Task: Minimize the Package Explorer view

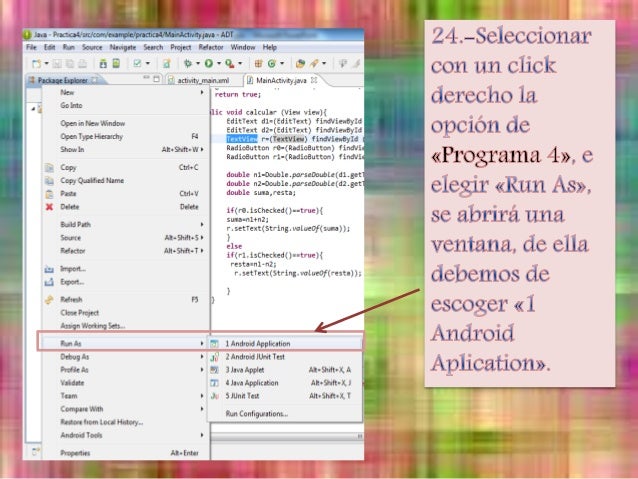Action: (x=146, y=78)
